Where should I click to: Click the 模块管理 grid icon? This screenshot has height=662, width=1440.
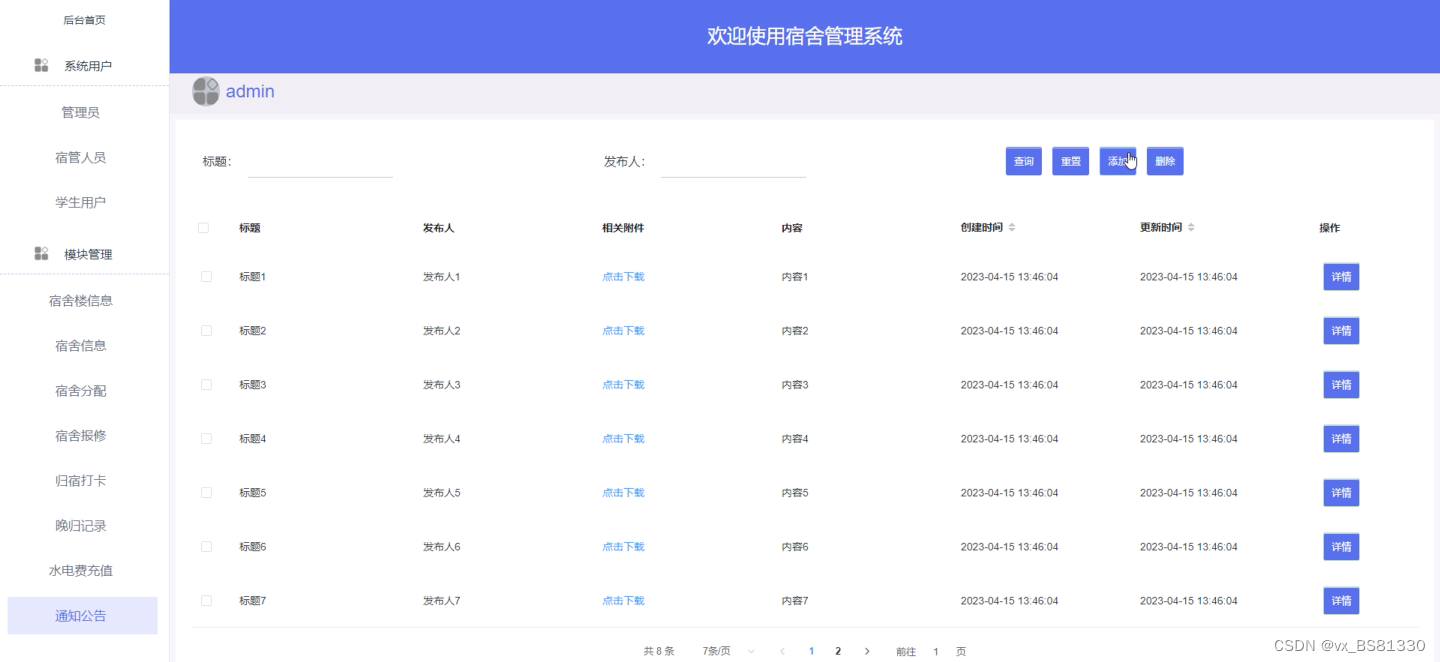[41, 254]
